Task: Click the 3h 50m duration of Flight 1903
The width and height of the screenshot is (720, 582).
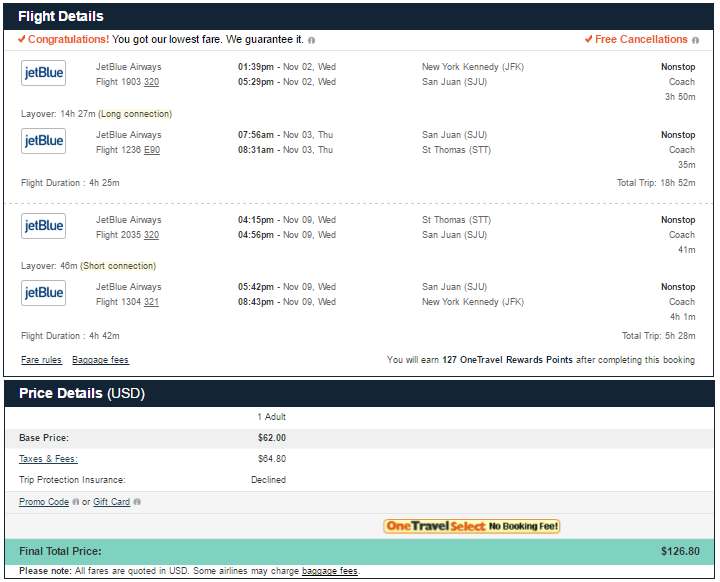Action: 680,97
